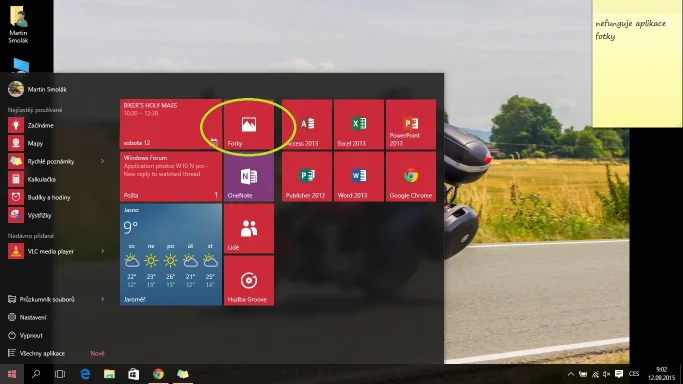Click the taskbar search magnifier icon
Image resolution: width=683 pixels, height=384 pixels.
point(36,374)
